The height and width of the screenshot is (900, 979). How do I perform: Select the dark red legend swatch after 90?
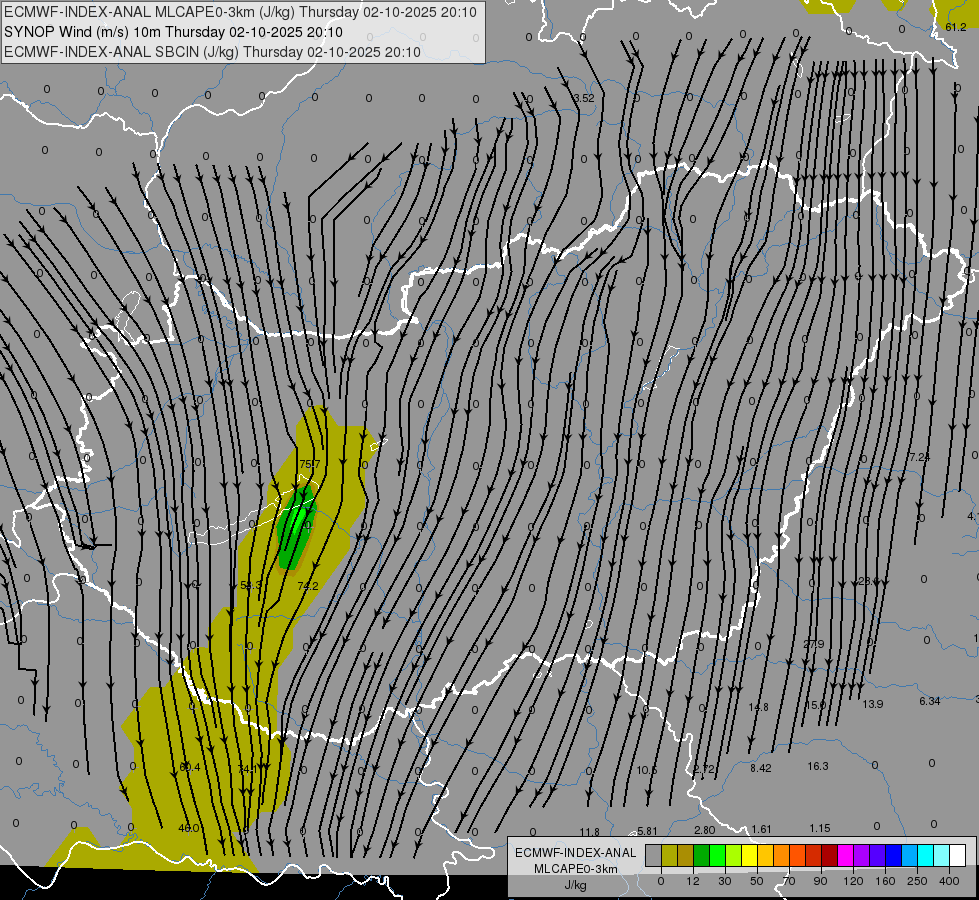click(x=829, y=855)
